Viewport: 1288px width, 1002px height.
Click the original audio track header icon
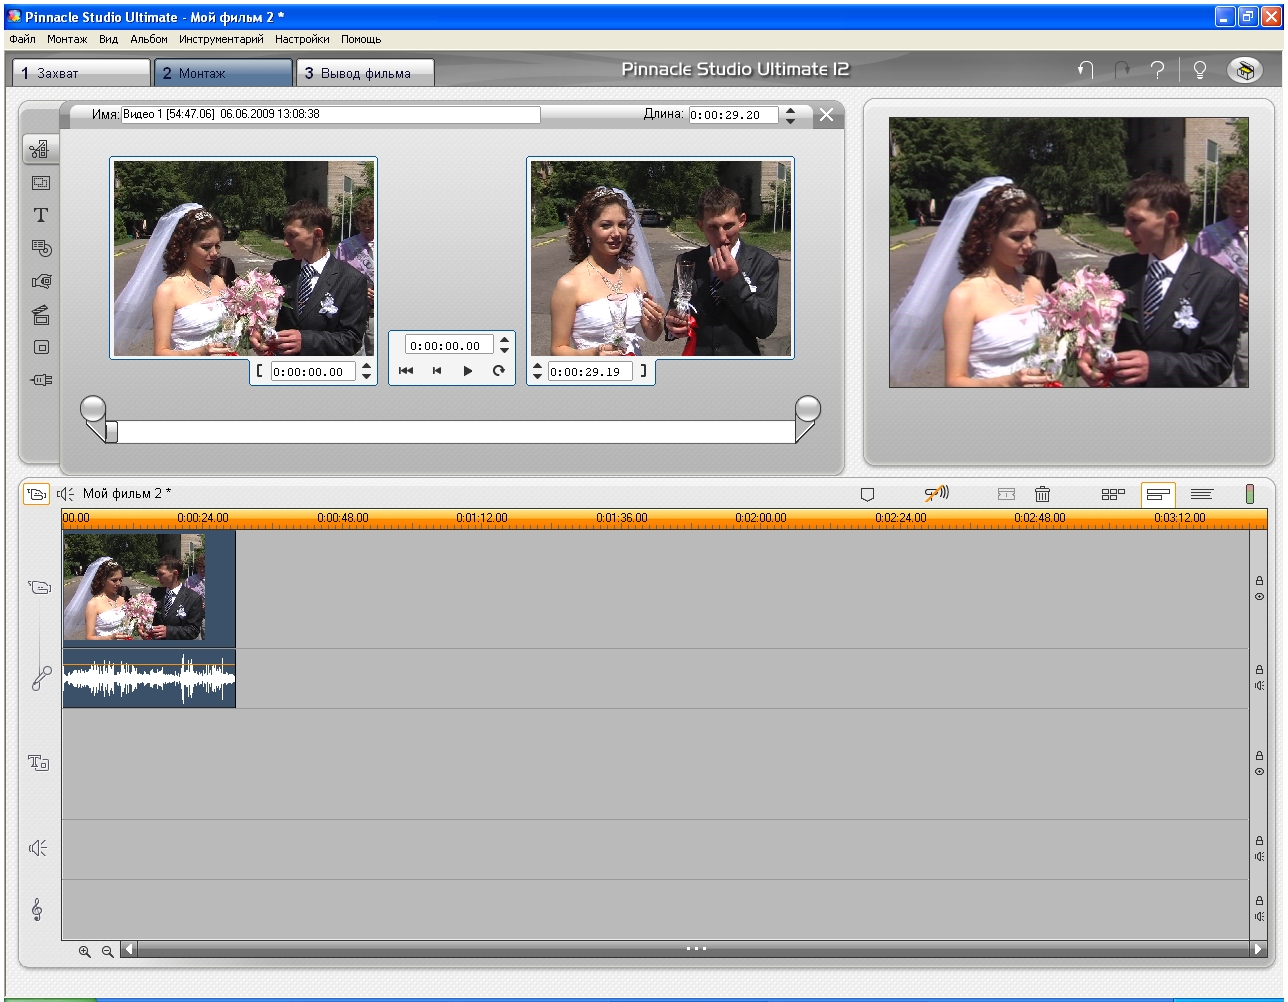40,679
